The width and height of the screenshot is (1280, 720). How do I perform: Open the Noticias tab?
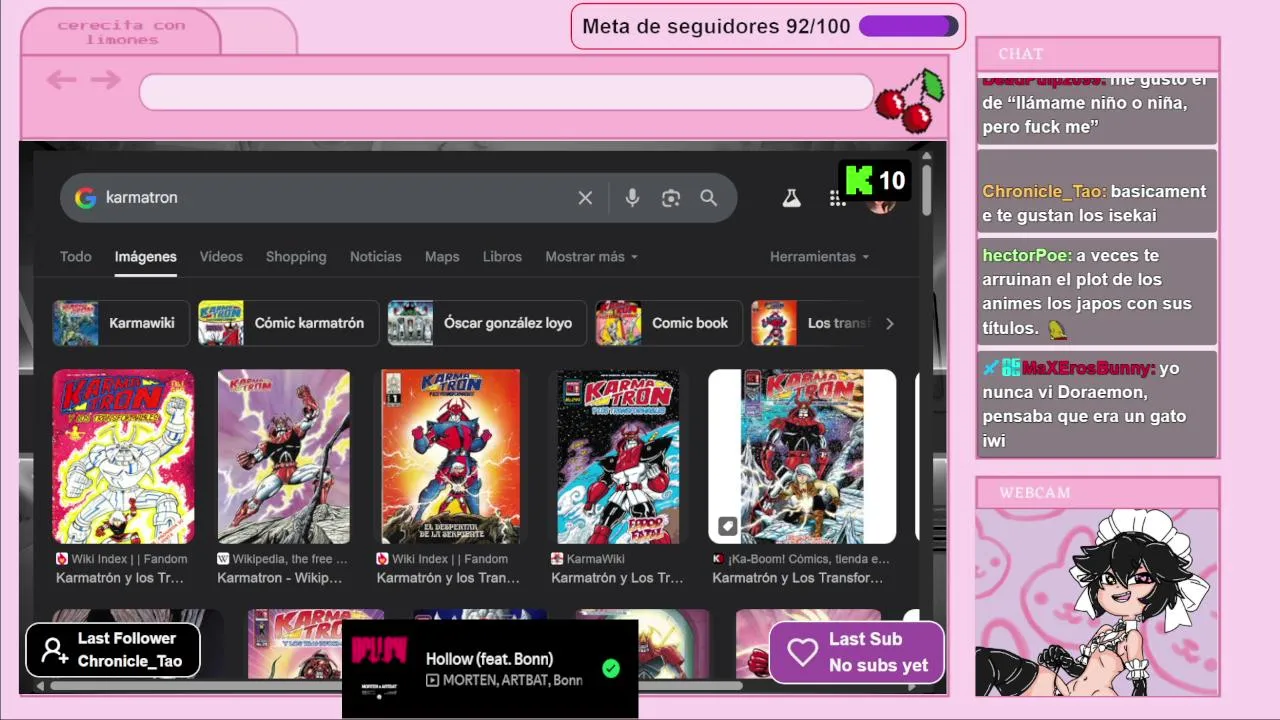tap(376, 257)
